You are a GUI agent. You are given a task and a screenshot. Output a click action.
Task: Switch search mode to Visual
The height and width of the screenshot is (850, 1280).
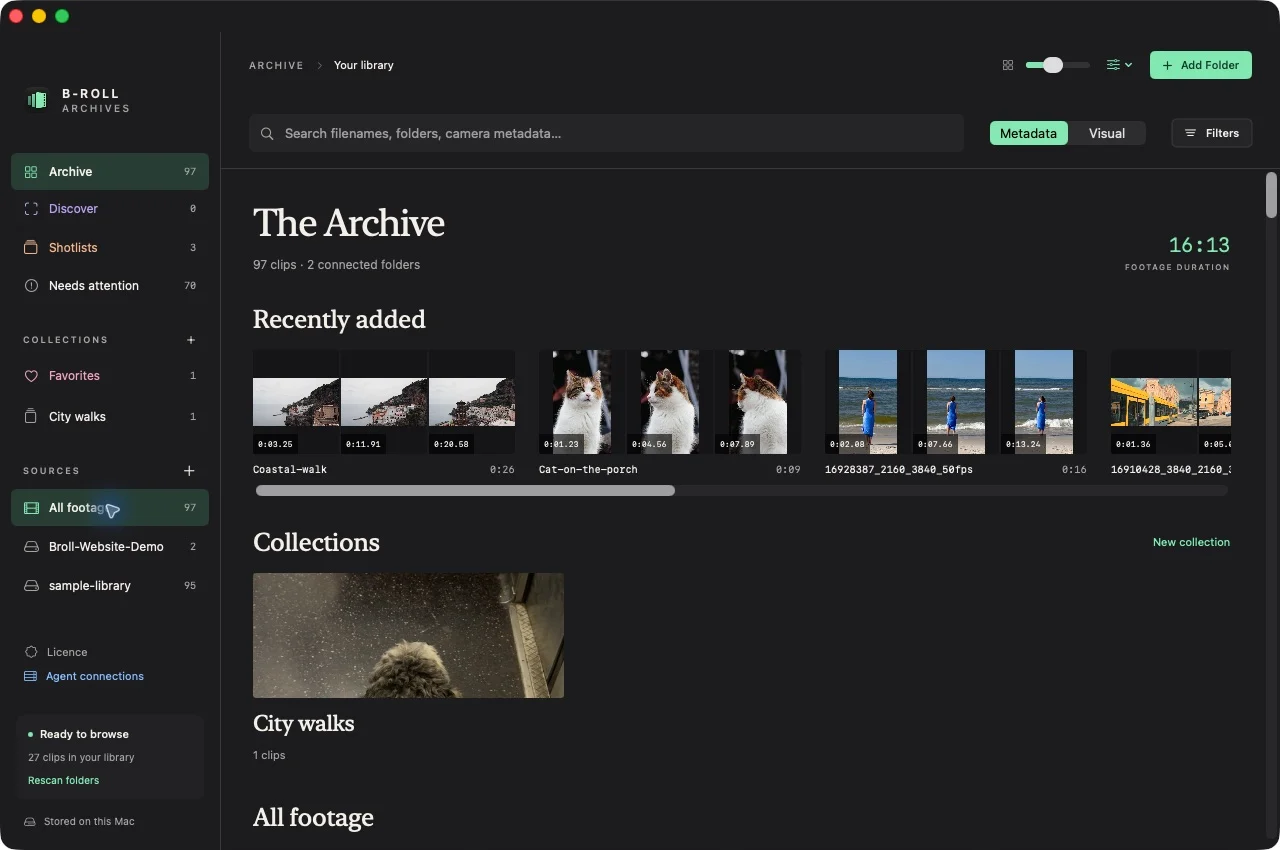pos(1106,133)
